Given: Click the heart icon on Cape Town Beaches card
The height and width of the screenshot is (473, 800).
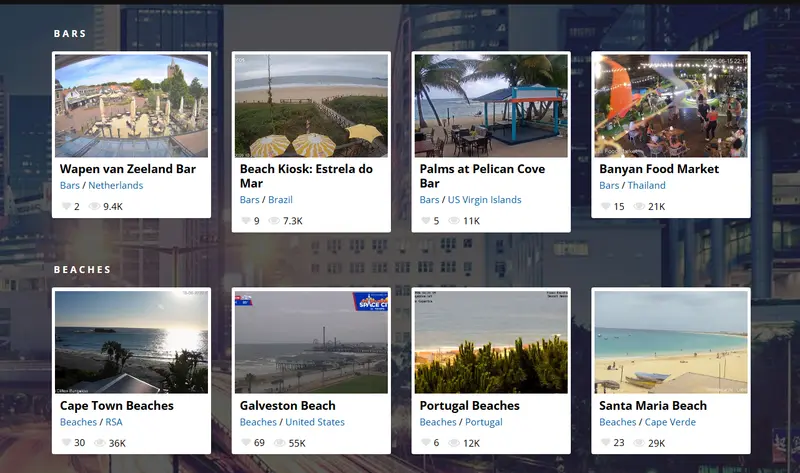Looking at the screenshot, I should tap(66, 442).
